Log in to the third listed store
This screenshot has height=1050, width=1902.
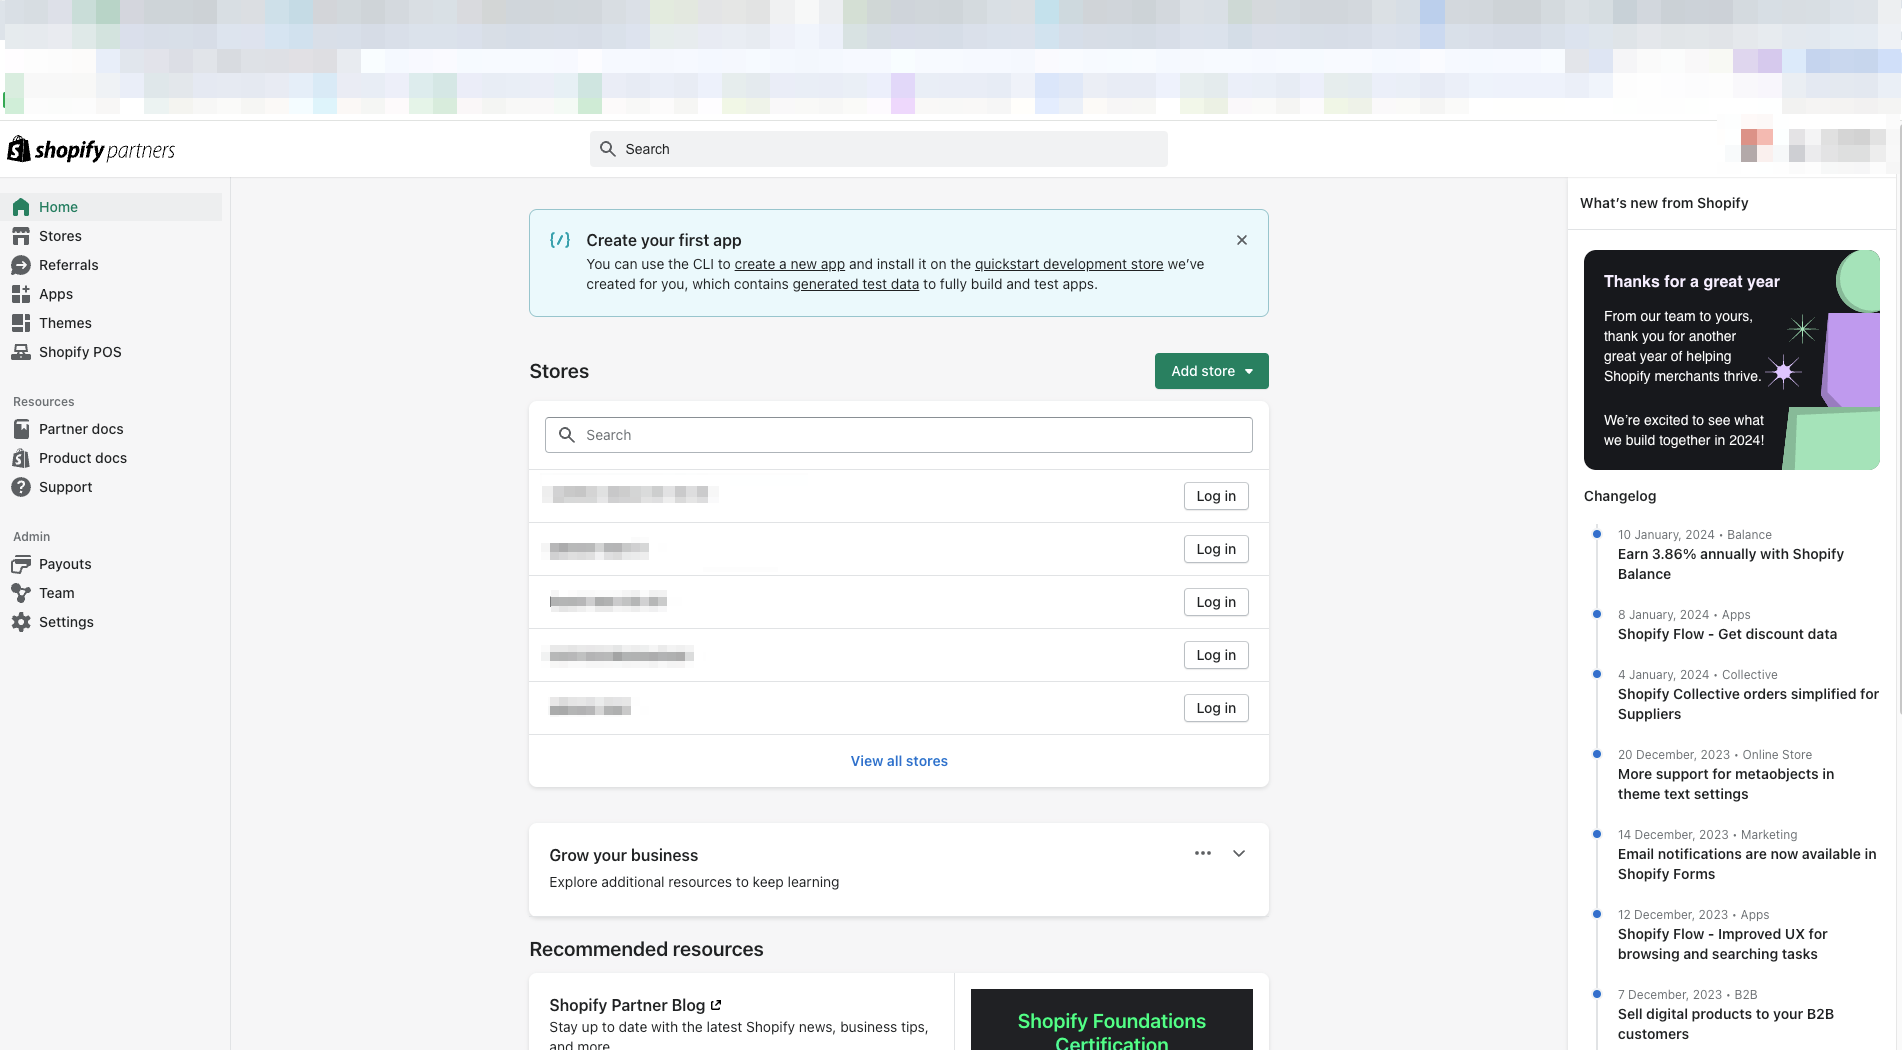pos(1216,602)
